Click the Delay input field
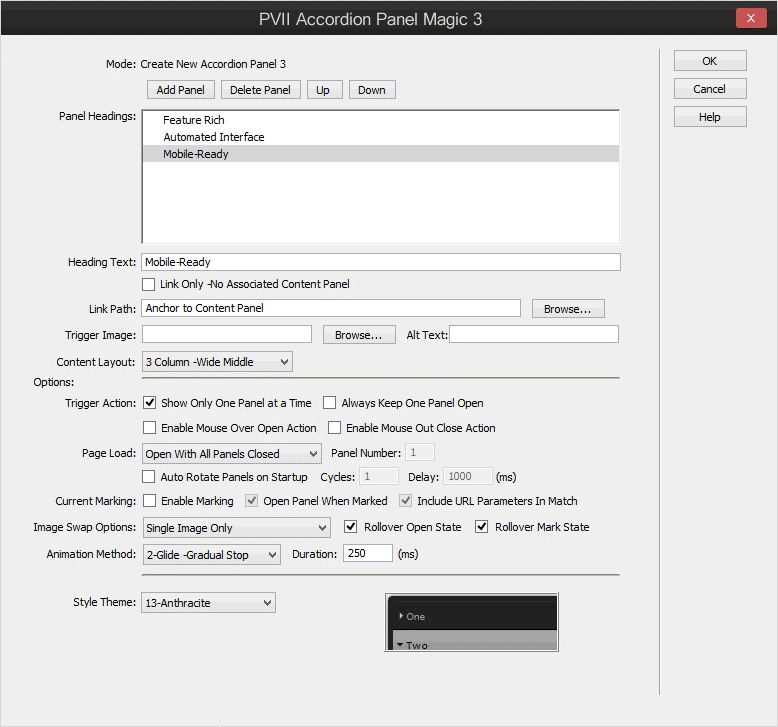This screenshot has height=727, width=778. tap(467, 476)
